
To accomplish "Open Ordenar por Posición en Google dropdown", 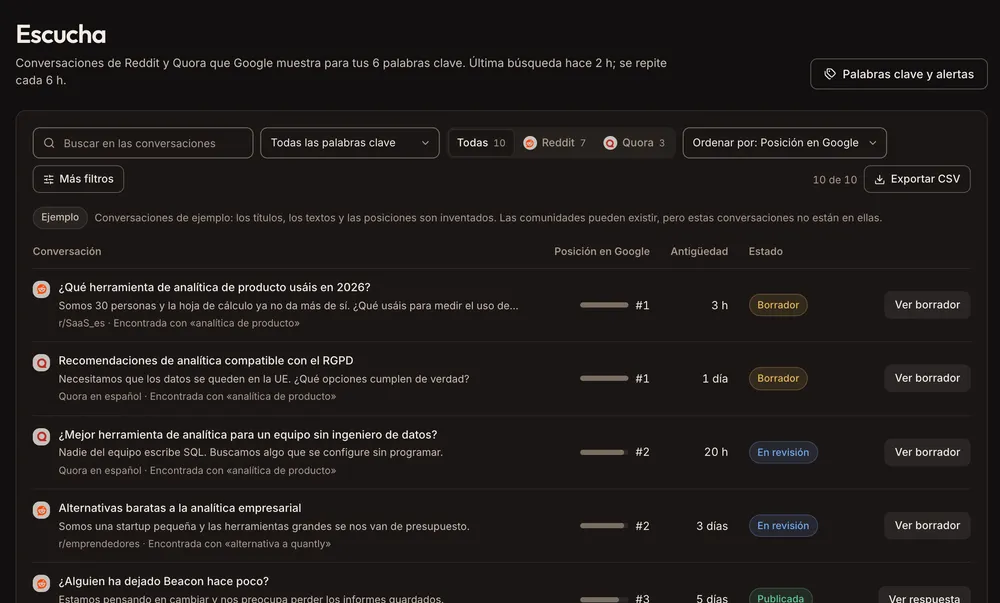I will pos(784,143).
